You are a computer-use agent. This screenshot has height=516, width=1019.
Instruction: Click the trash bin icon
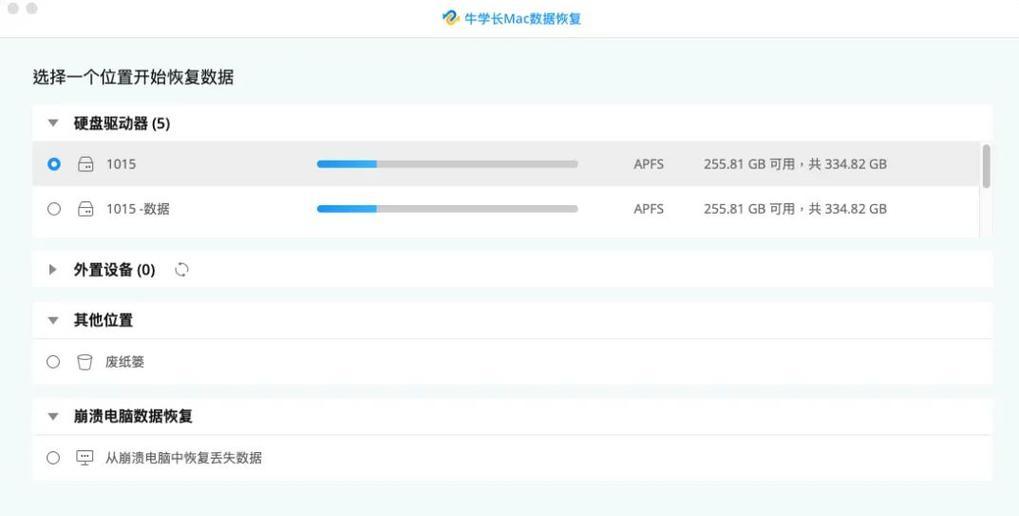(84, 362)
